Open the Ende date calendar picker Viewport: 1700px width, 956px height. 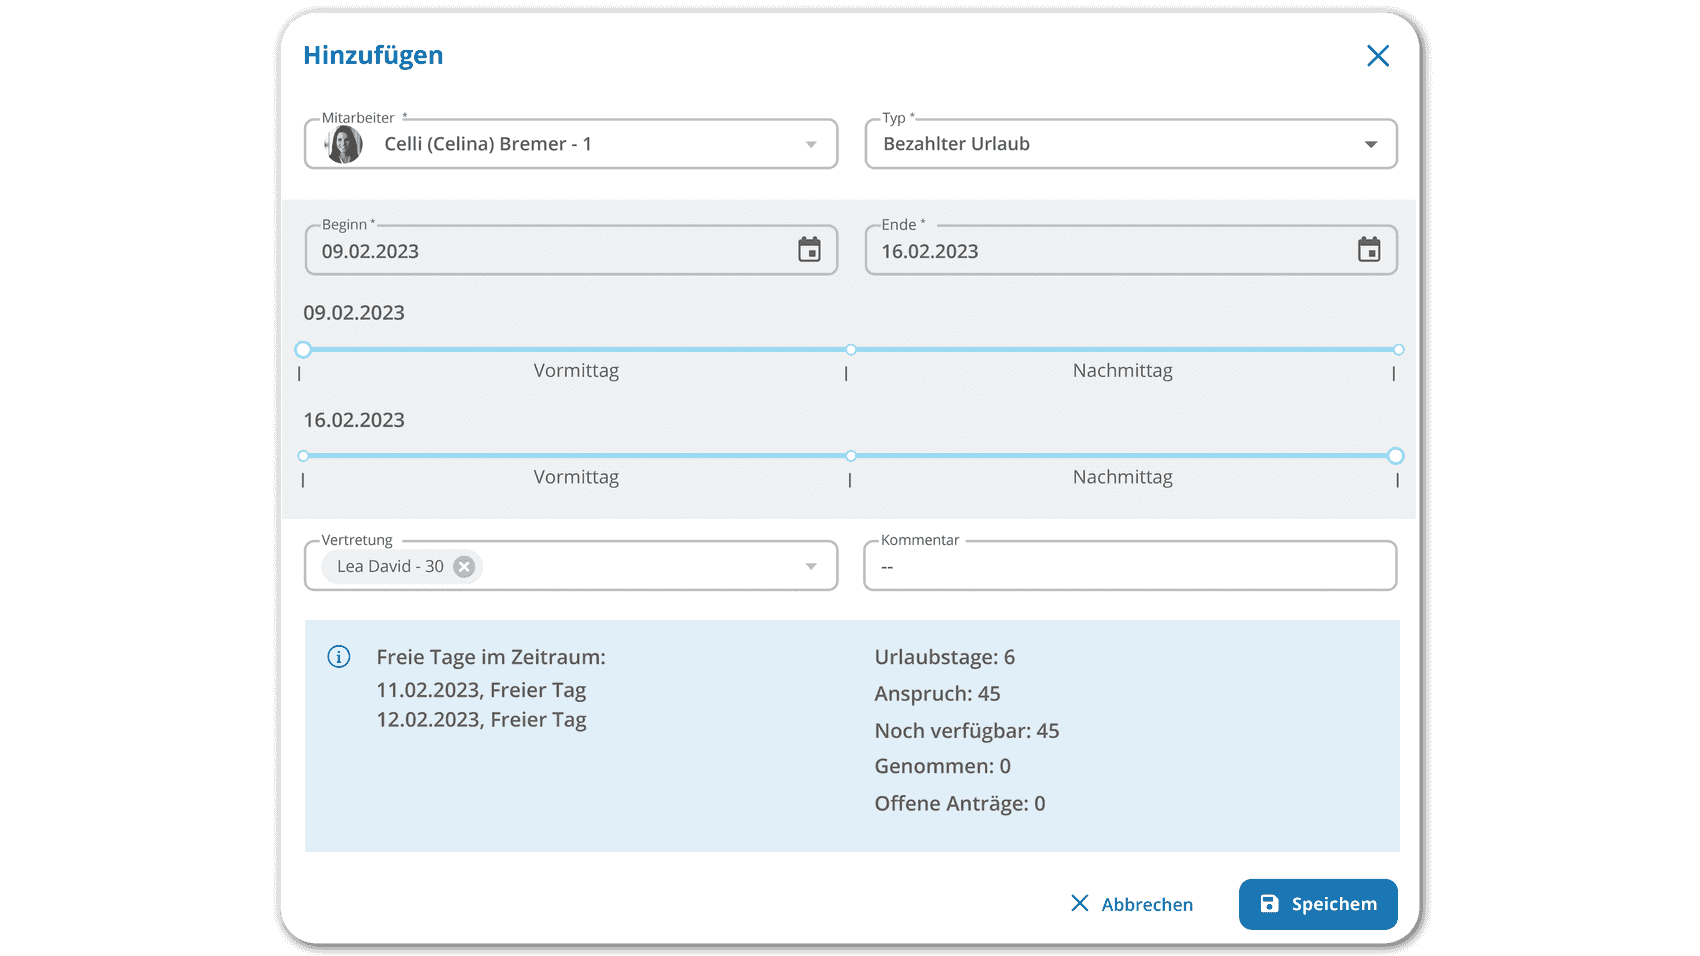(x=1368, y=250)
